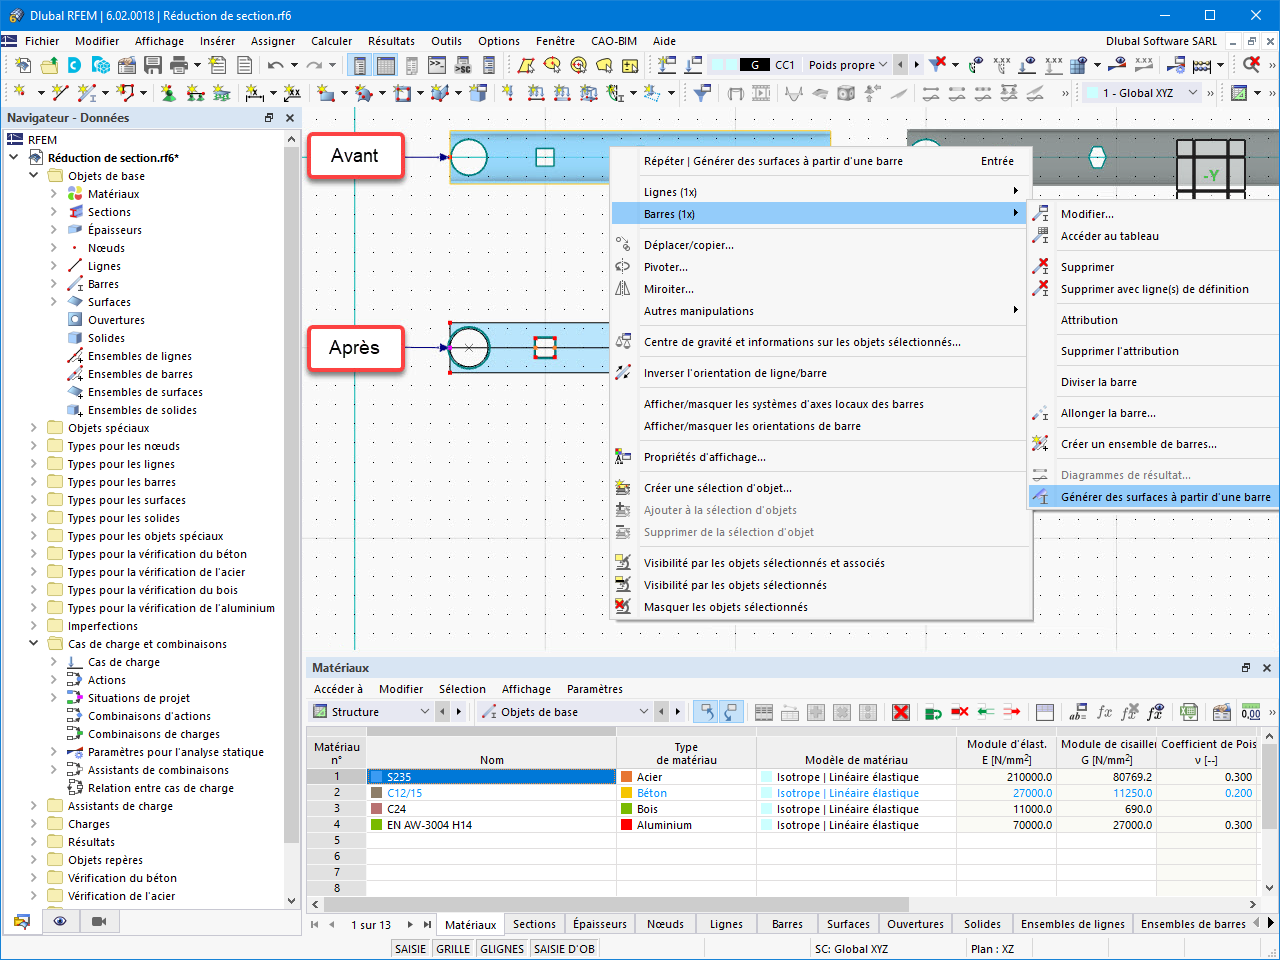Image resolution: width=1280 pixels, height=960 pixels.
Task: Open the script console icon
Action: tap(437, 65)
